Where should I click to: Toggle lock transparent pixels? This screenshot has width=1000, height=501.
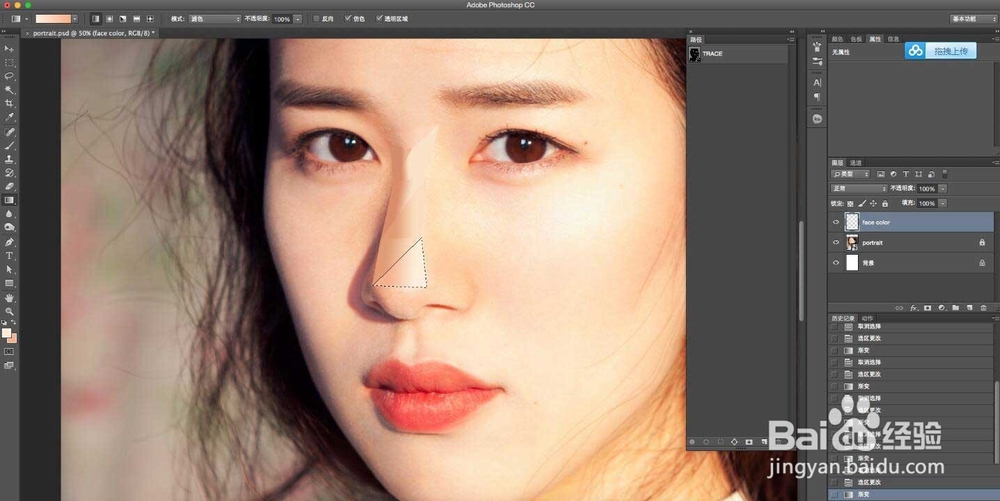[850, 204]
